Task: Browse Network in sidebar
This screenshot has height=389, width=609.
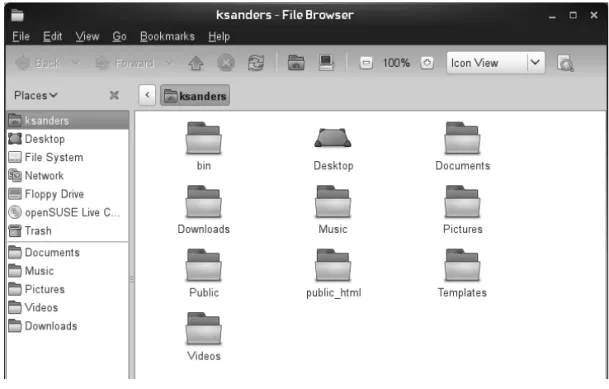Action: coord(68,175)
